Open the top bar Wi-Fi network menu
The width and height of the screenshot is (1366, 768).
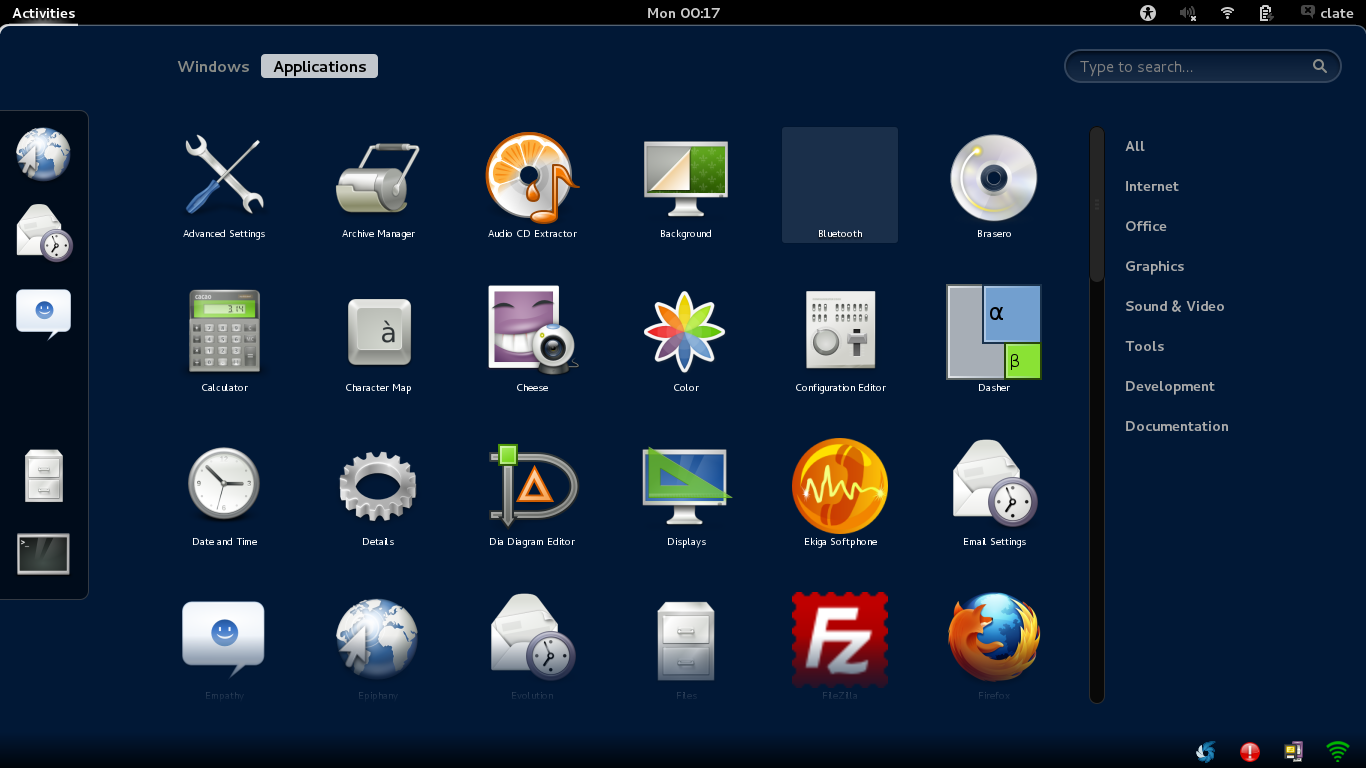(x=1227, y=13)
